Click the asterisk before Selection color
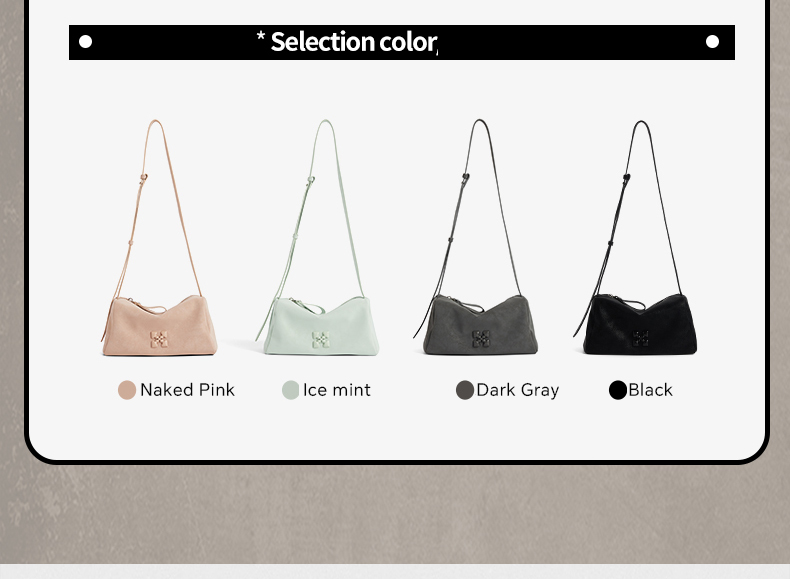This screenshot has width=790, height=579. coord(261,36)
